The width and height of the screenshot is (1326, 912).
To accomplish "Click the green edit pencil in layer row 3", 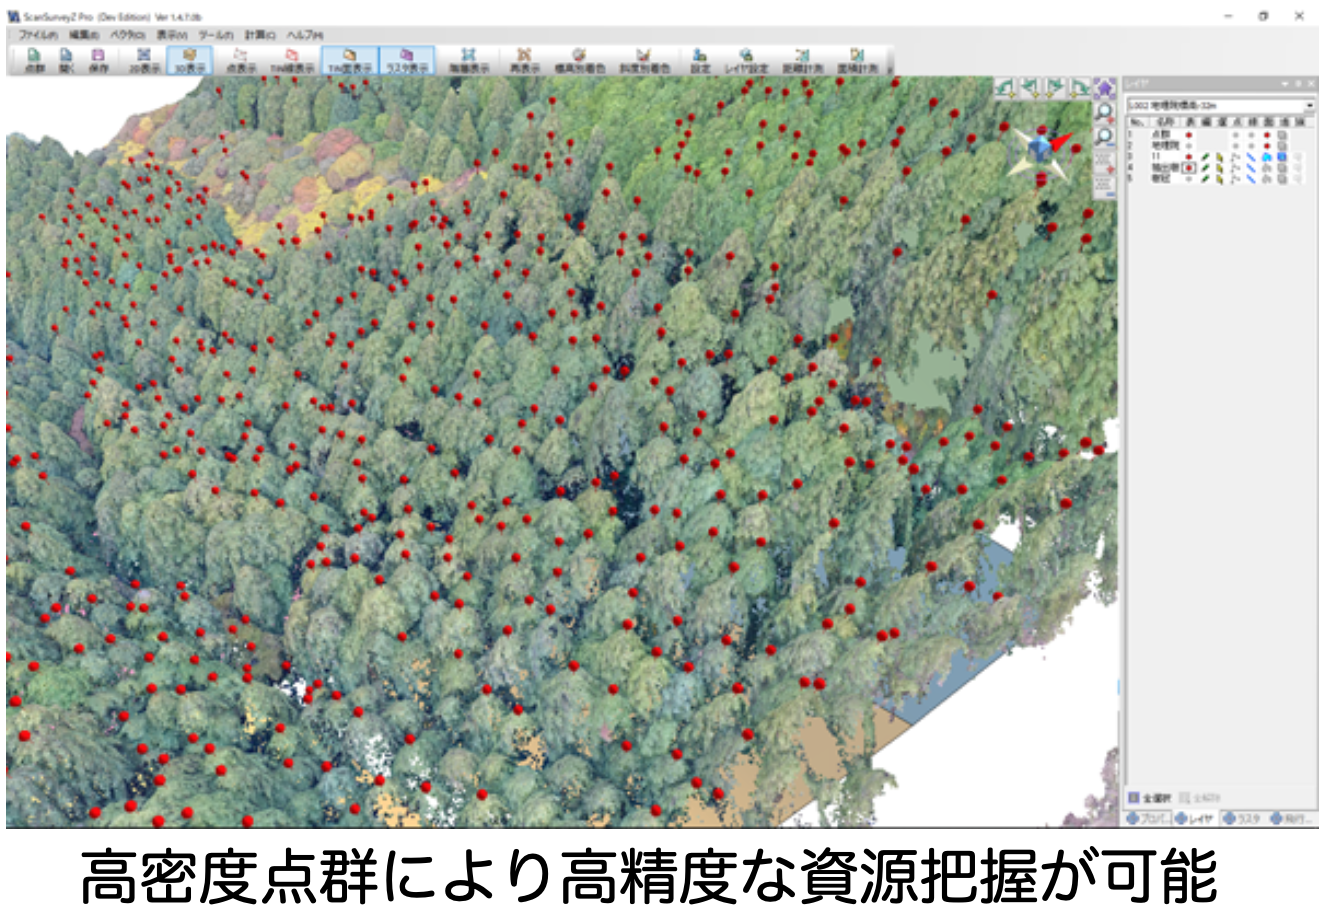I will click(x=1205, y=157).
